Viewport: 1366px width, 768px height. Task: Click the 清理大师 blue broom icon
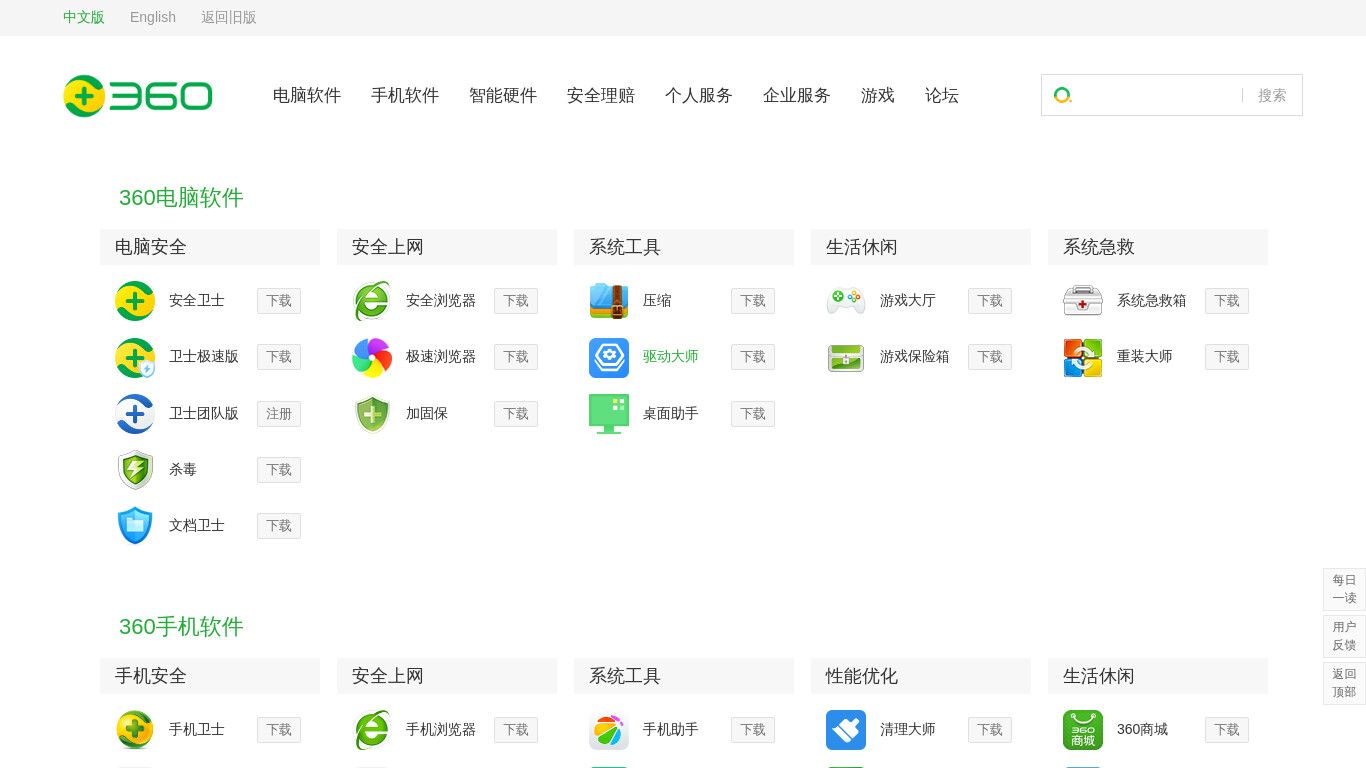pyautogui.click(x=846, y=730)
